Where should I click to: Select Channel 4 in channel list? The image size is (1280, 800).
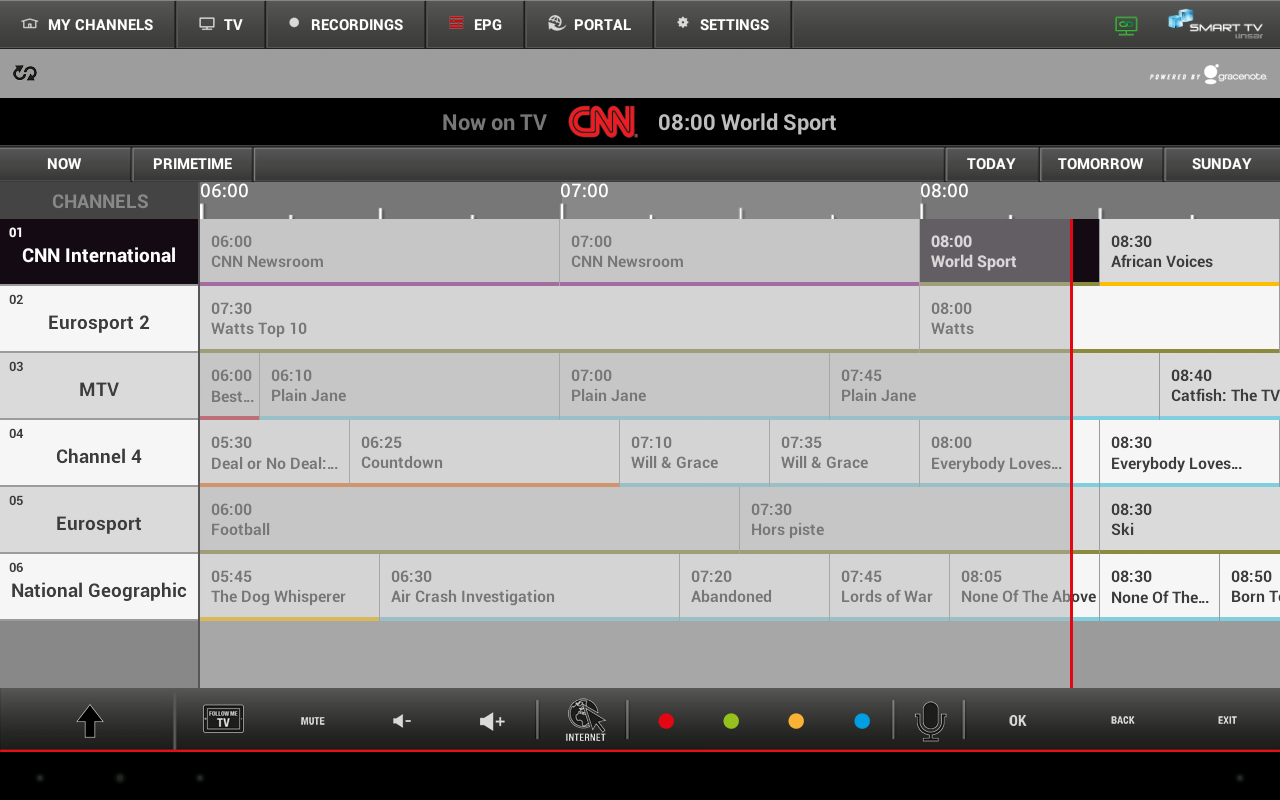tap(99, 453)
